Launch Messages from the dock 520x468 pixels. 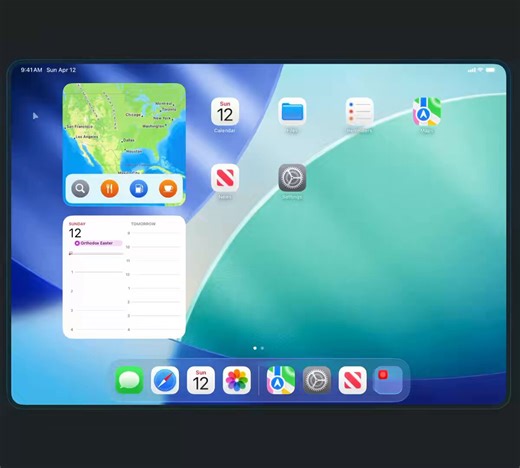tap(129, 380)
